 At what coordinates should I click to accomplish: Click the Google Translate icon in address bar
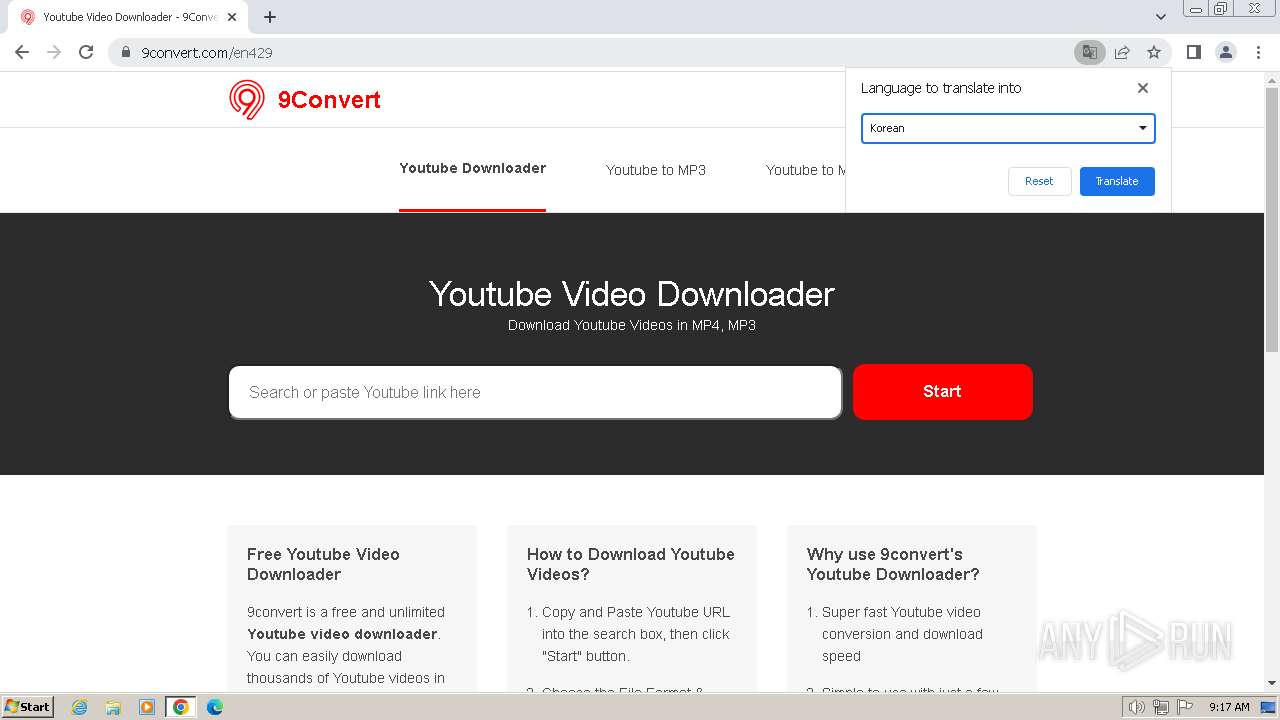[x=1089, y=52]
